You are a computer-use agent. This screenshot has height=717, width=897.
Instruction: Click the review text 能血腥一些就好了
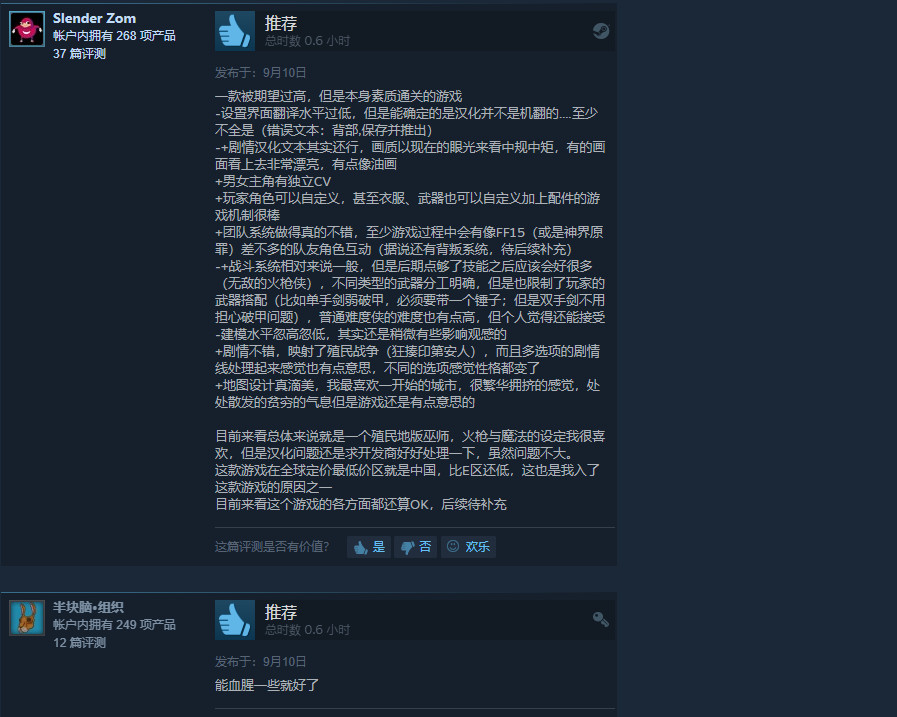[x=267, y=685]
